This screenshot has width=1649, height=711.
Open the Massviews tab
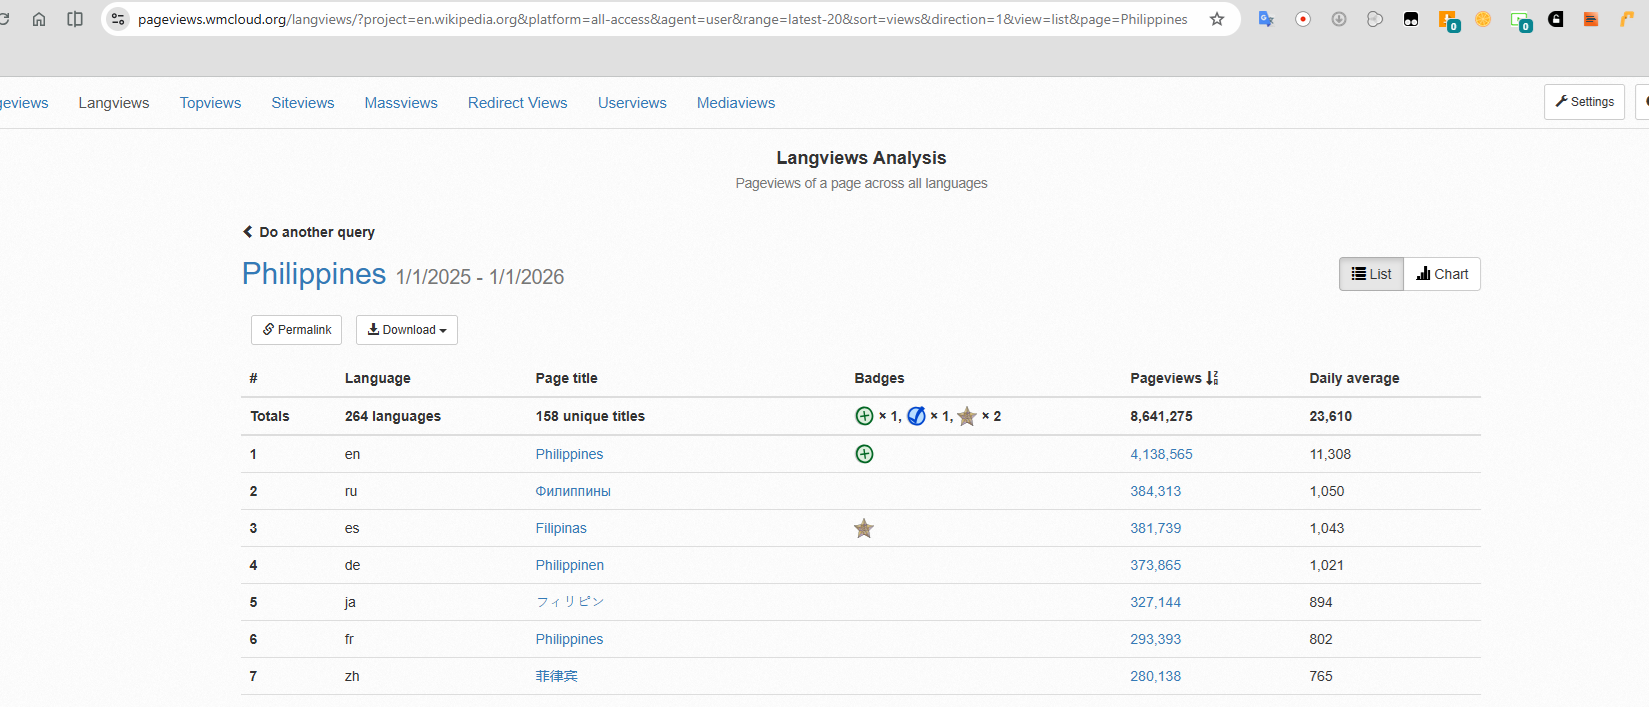tap(401, 103)
